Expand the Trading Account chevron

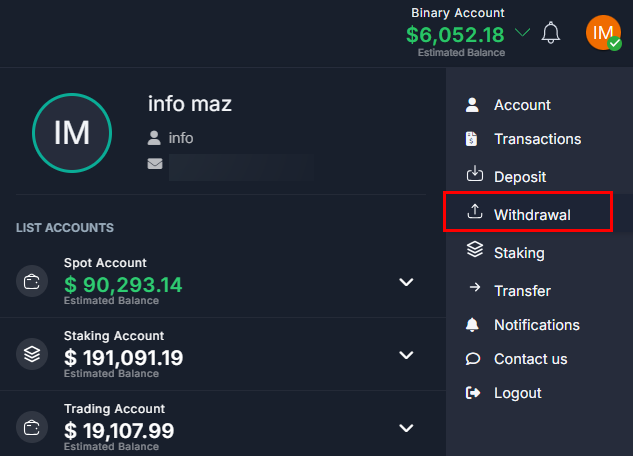[406, 428]
